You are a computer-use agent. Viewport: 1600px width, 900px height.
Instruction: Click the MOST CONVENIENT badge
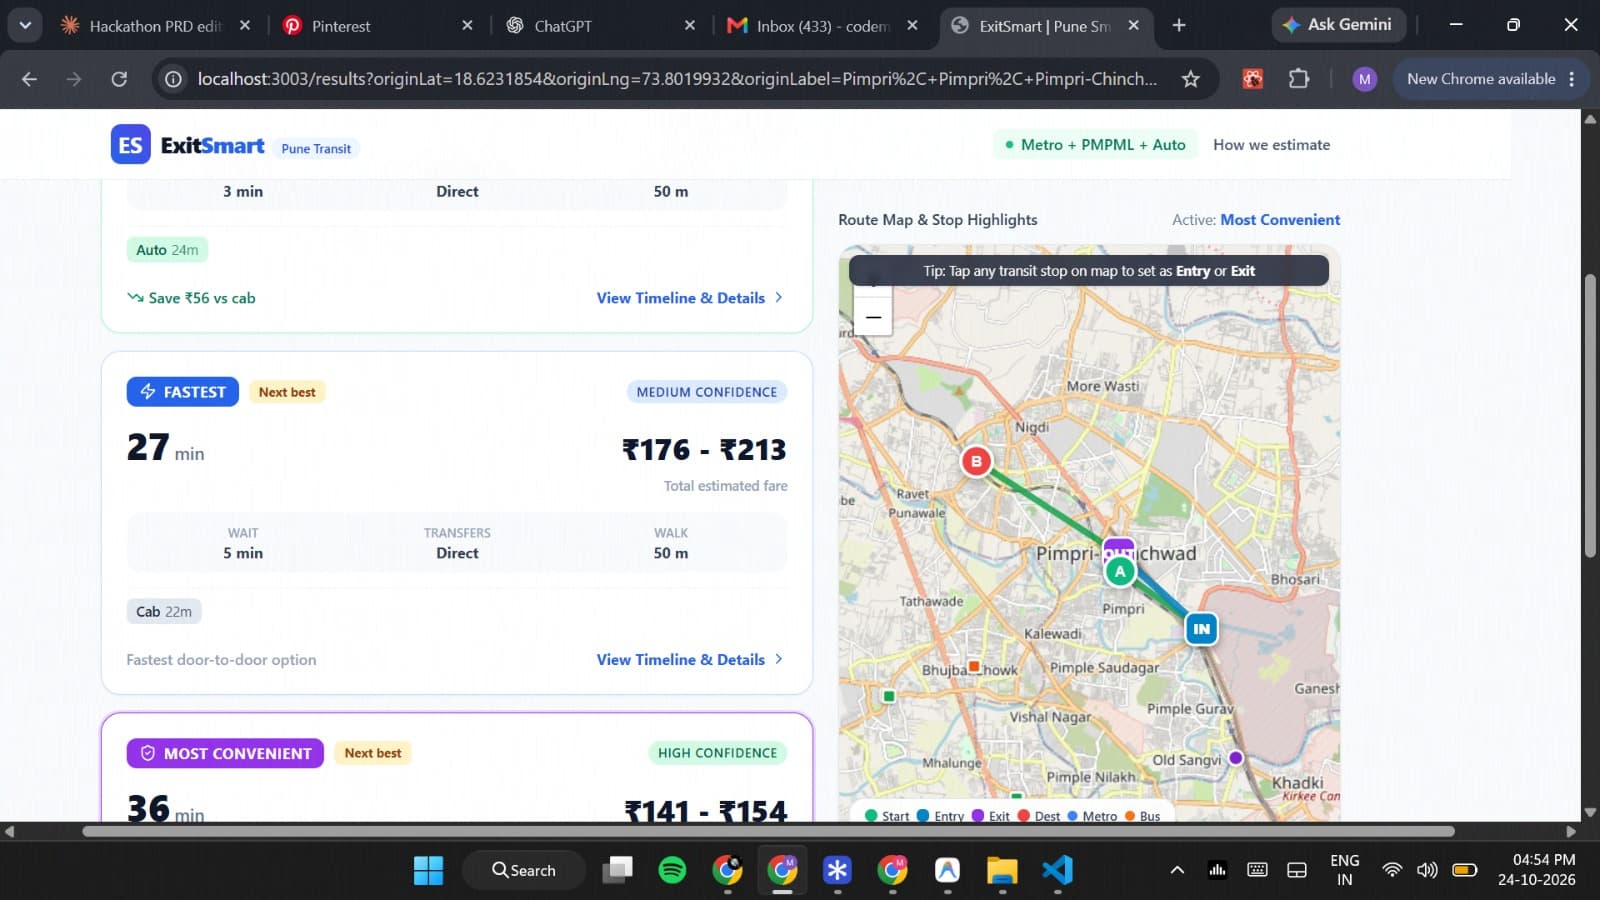[225, 753]
